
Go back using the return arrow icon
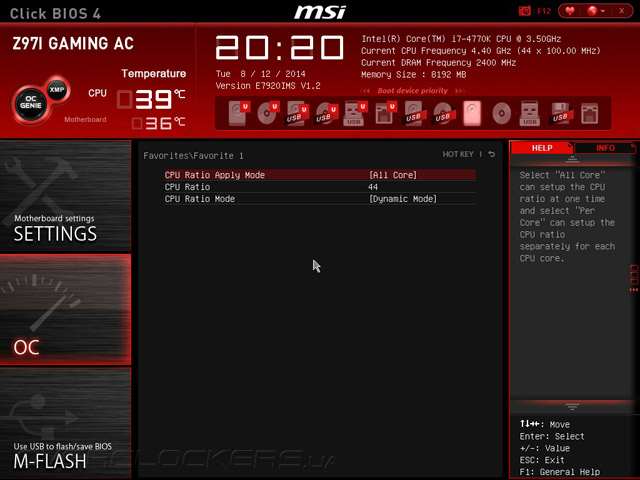pos(492,154)
